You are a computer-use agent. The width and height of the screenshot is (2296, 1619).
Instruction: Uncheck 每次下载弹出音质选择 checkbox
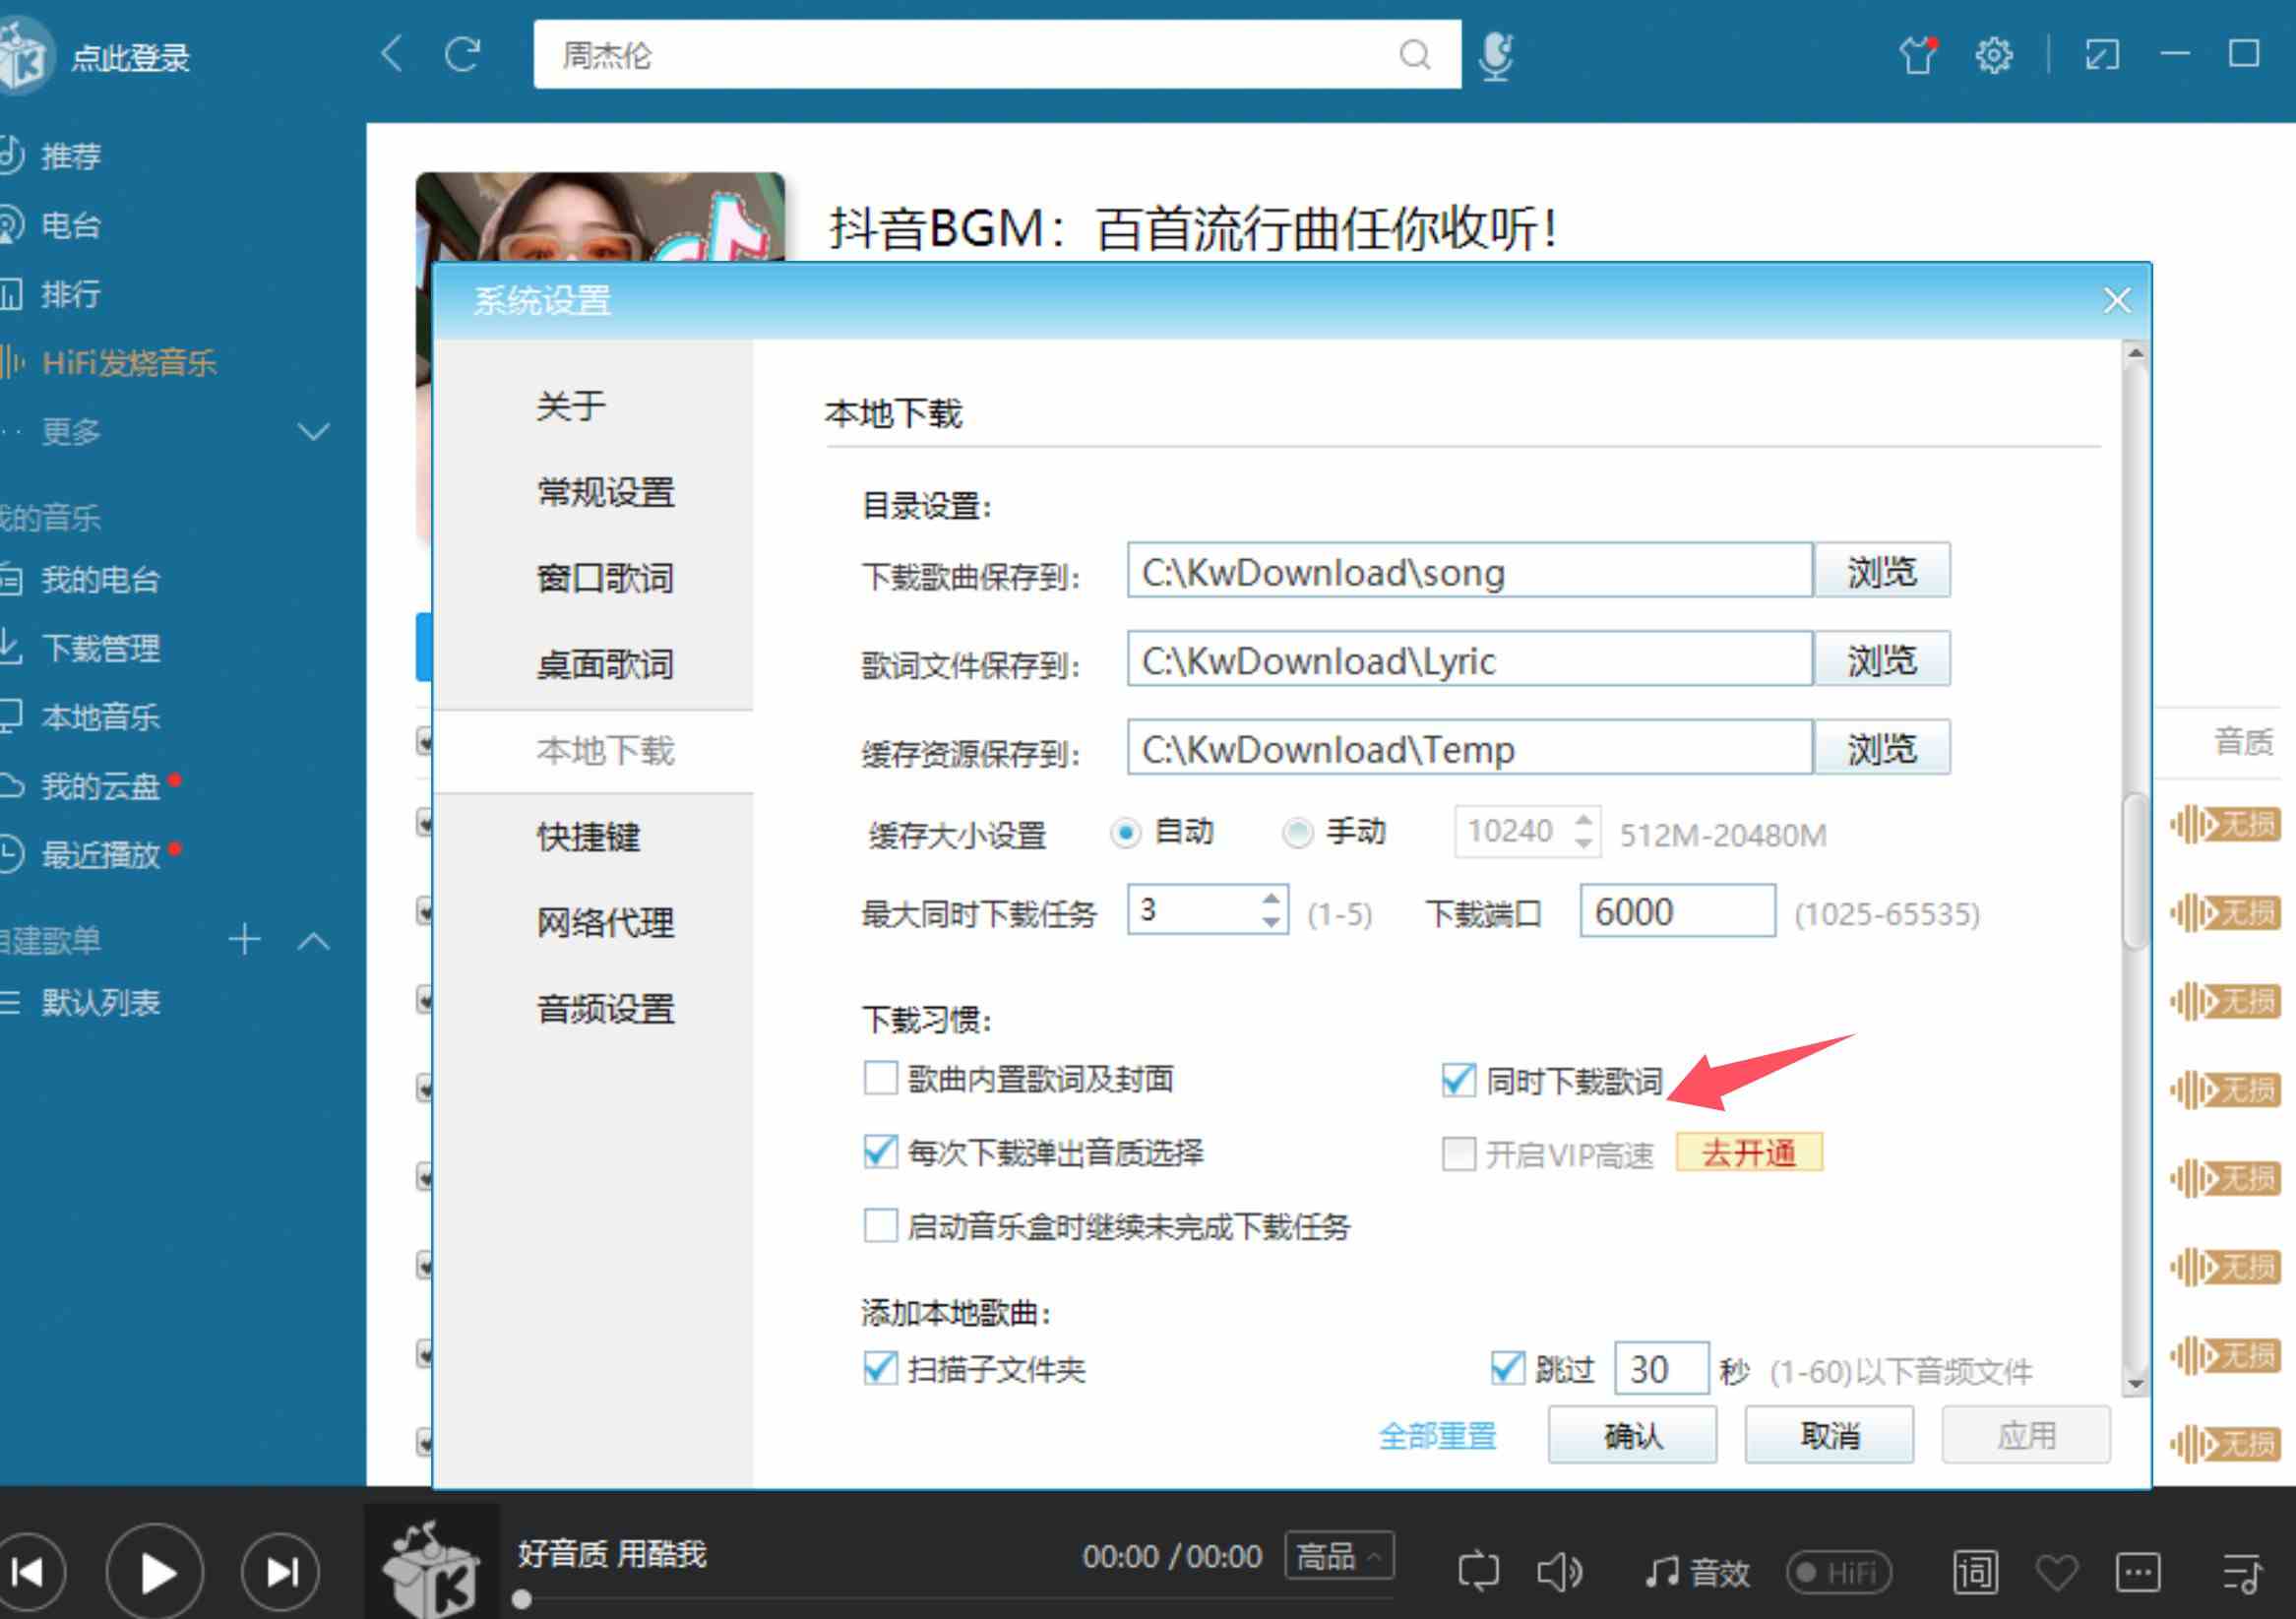coord(880,1152)
